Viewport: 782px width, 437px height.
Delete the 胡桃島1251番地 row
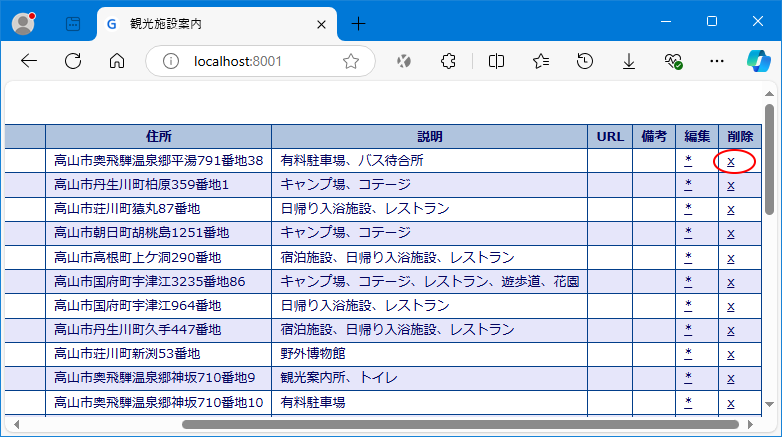731,233
